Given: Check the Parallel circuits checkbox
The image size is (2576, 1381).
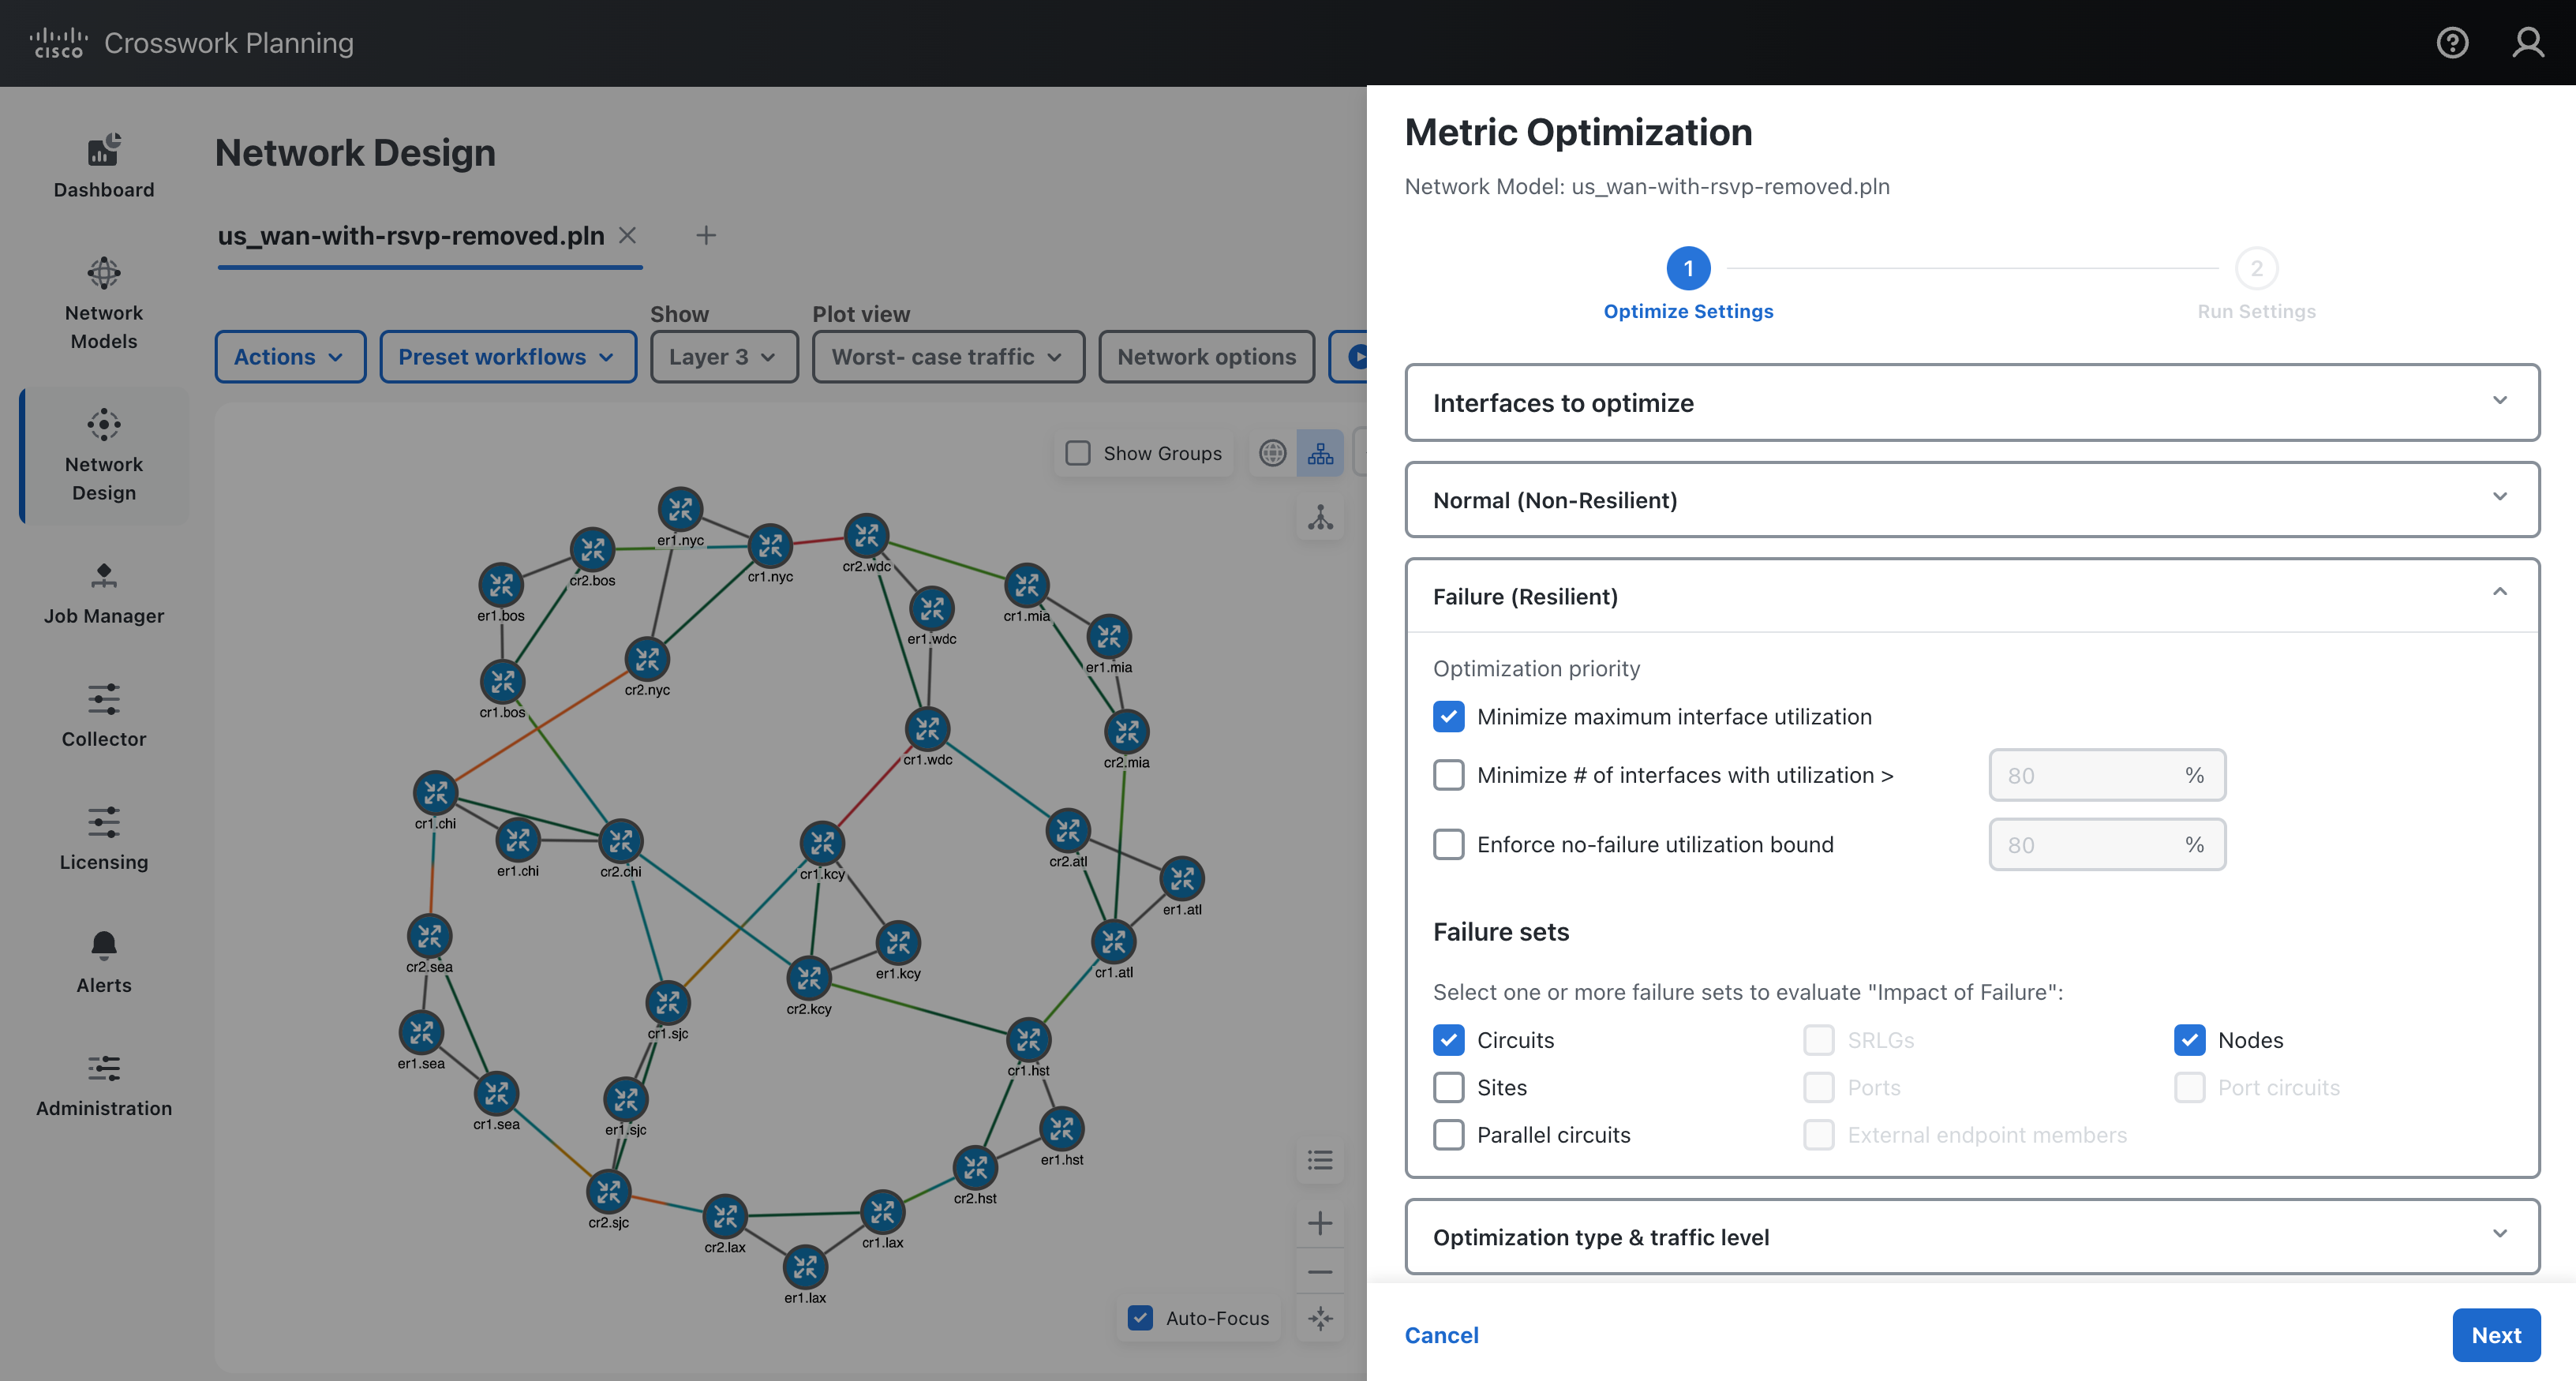Looking at the screenshot, I should tap(1448, 1134).
